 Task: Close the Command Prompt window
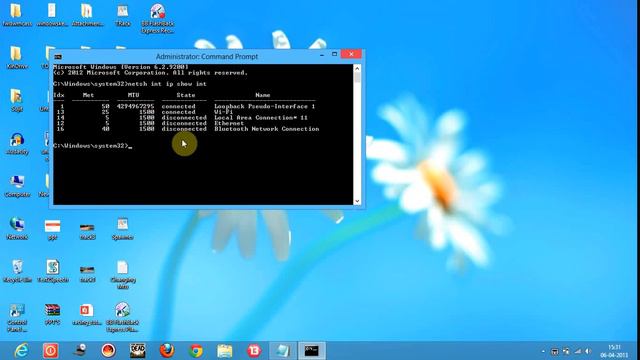(x=351, y=54)
